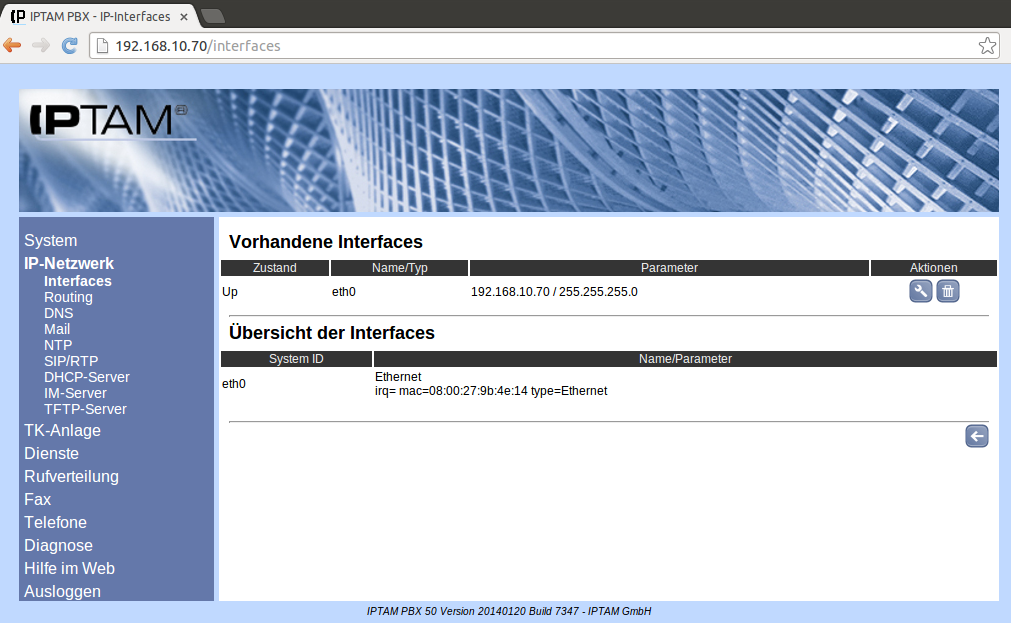Expand the TK-Anlage sidebar section

point(62,430)
